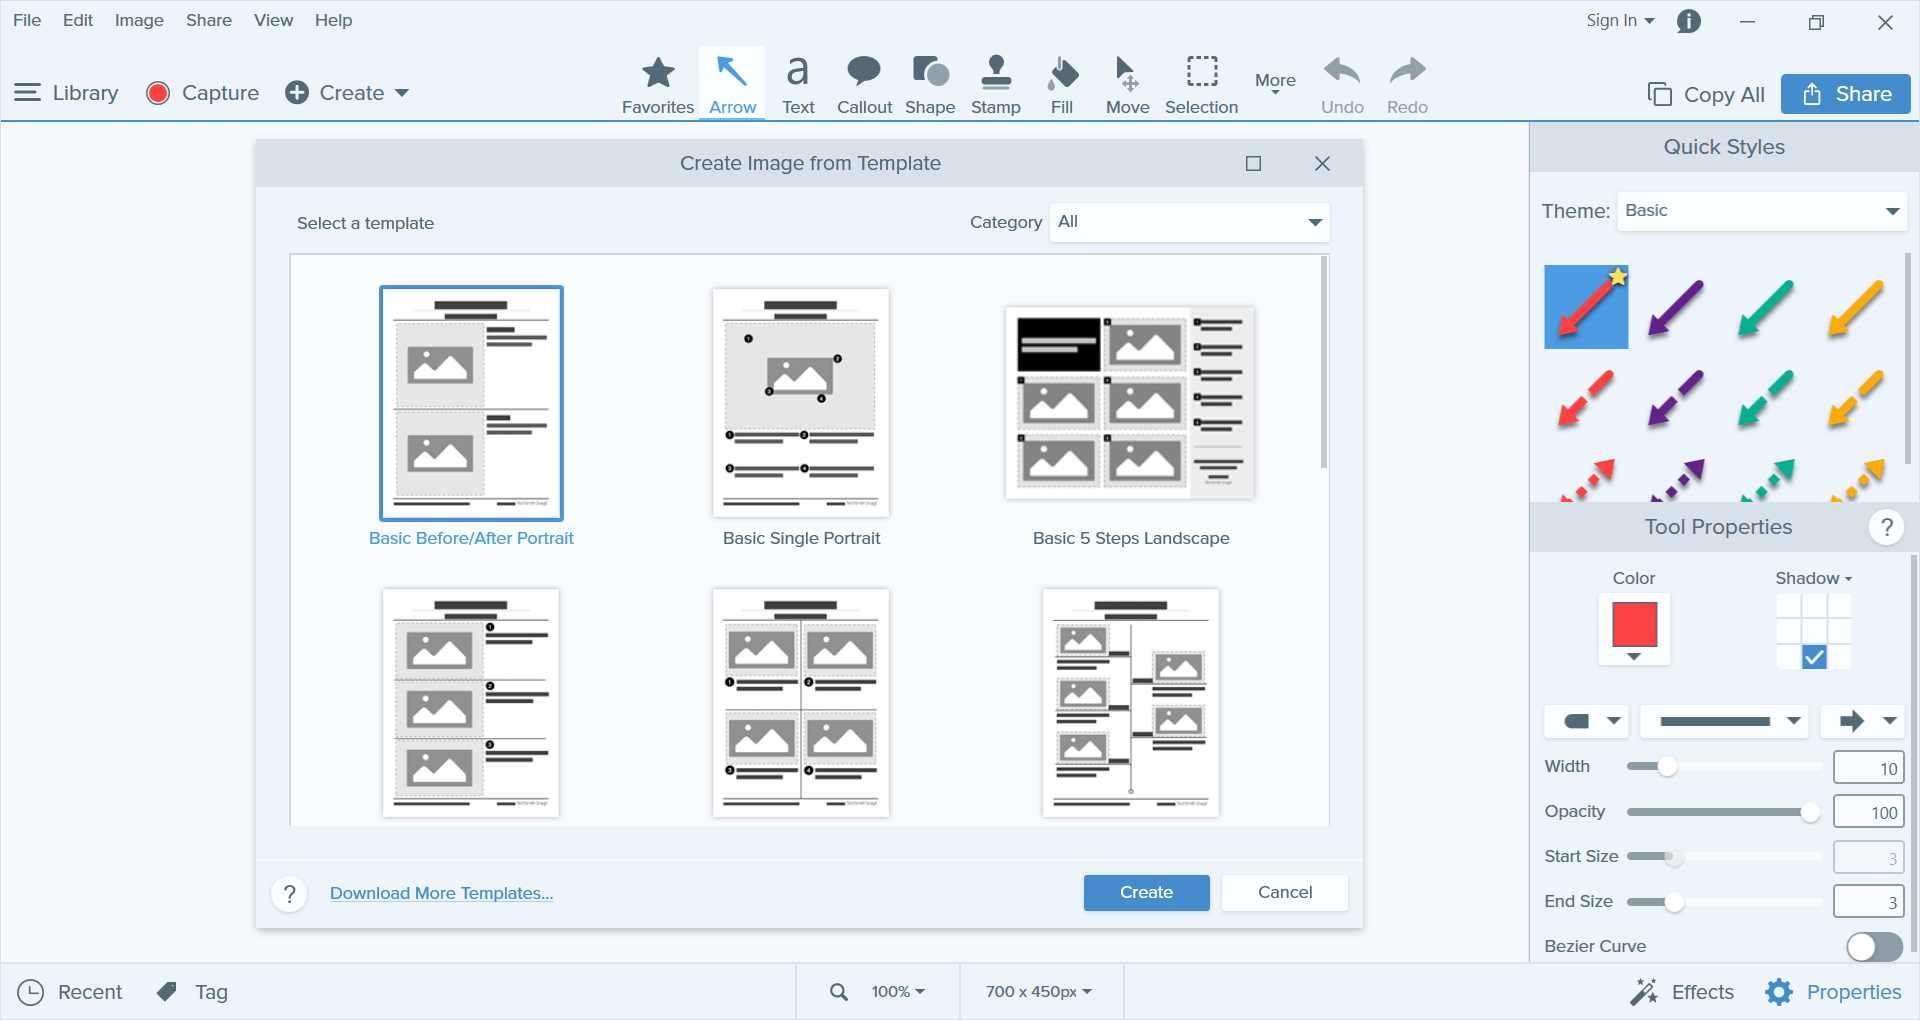Select the Basic 5 Steps Landscape template

pyautogui.click(x=1129, y=403)
